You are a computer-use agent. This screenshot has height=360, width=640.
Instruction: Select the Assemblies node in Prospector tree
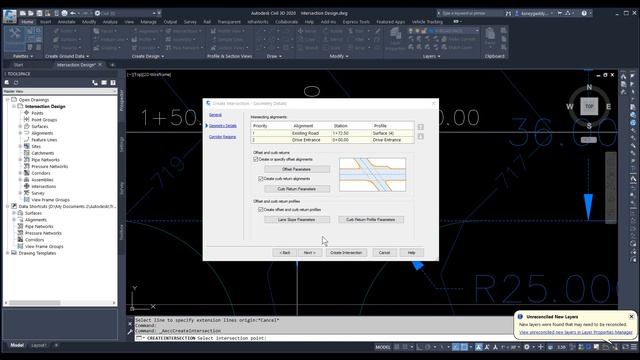coord(42,180)
